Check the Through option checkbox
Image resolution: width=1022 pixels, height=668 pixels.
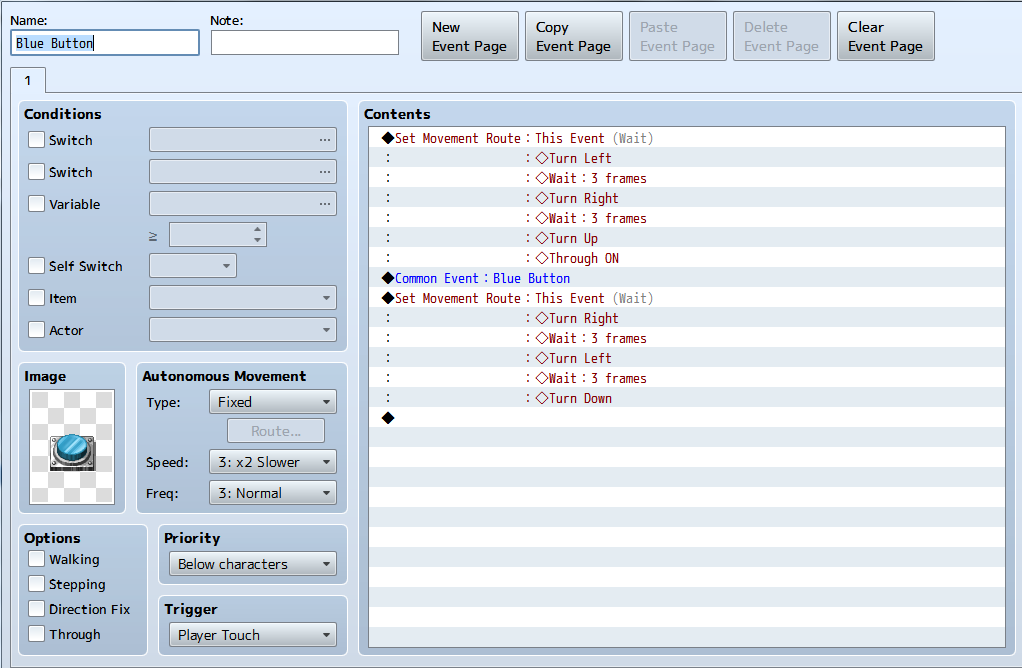tap(37, 634)
